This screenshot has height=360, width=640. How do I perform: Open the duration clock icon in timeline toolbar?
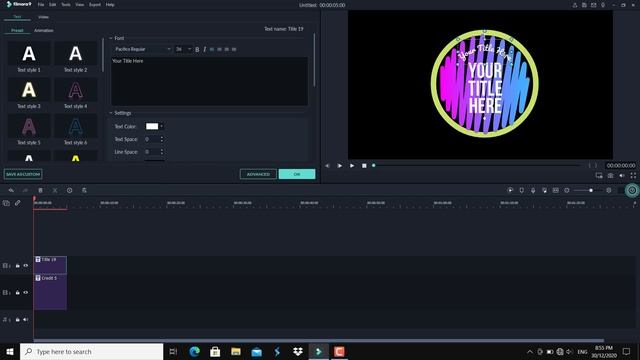(69, 190)
